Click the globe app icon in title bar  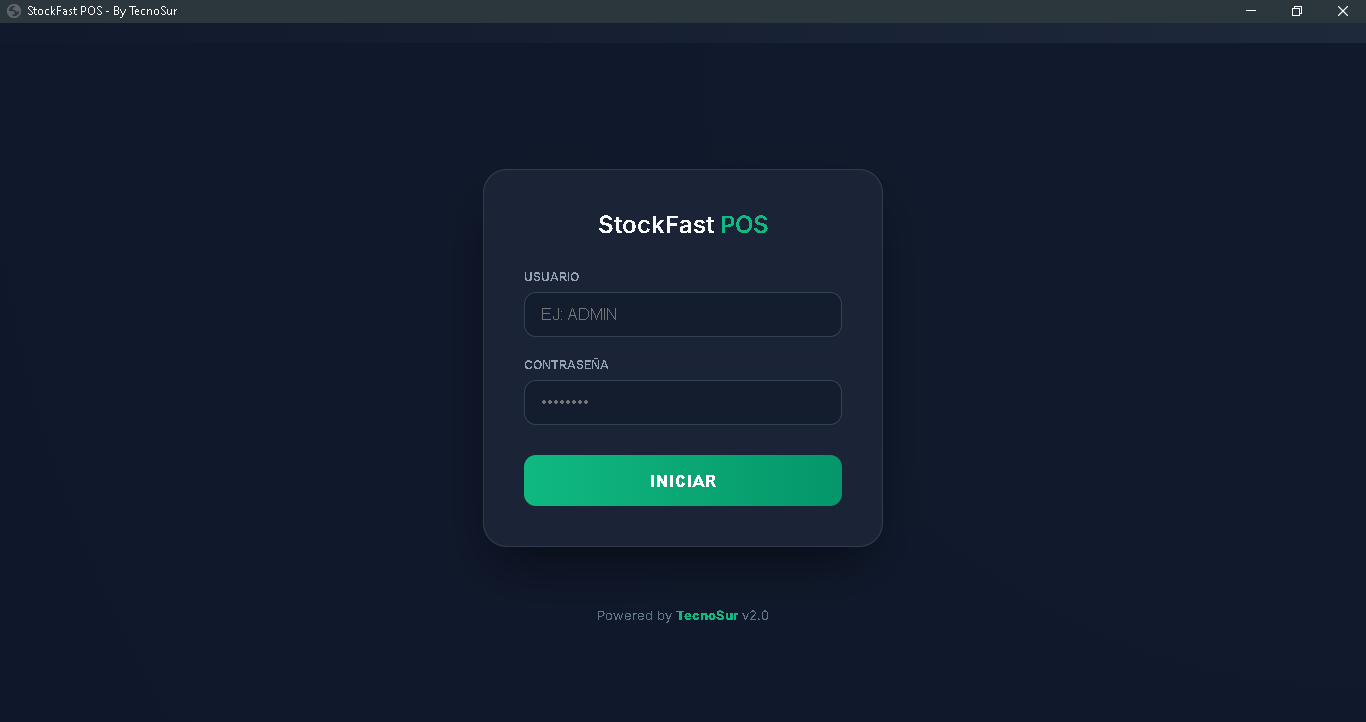pyautogui.click(x=14, y=11)
